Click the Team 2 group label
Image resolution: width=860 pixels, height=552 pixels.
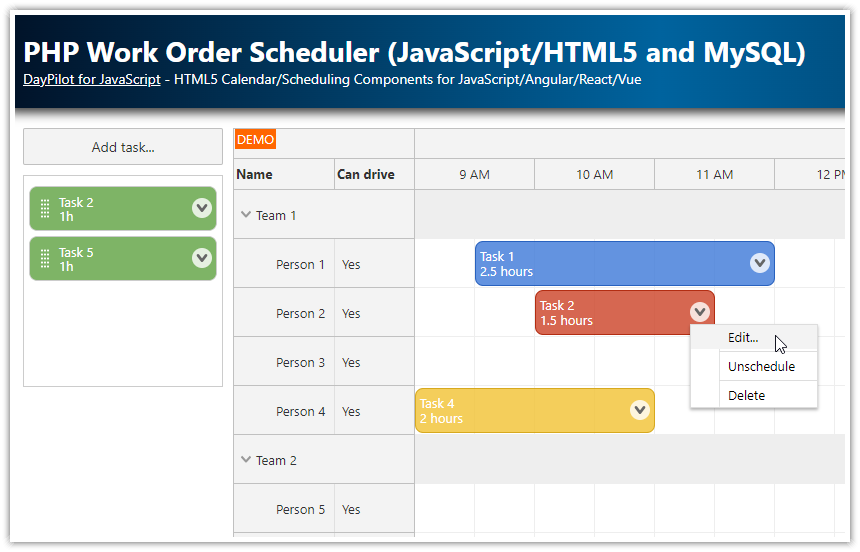[x=276, y=460]
